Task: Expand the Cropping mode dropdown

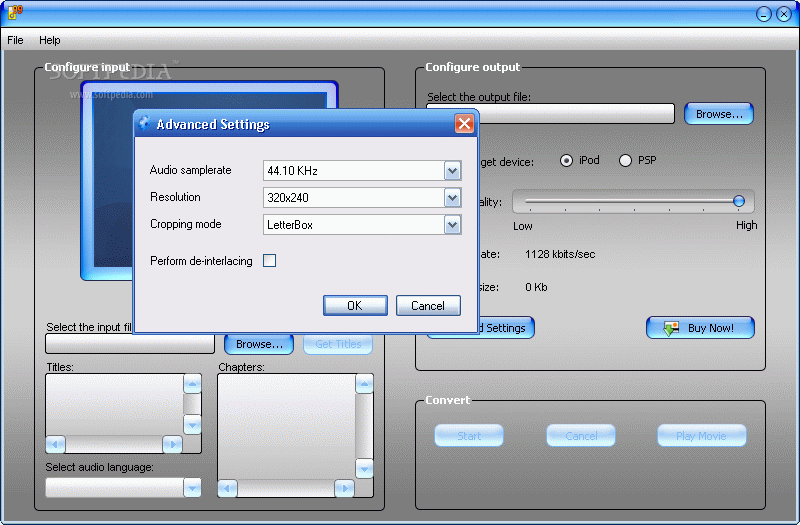Action: coord(452,225)
